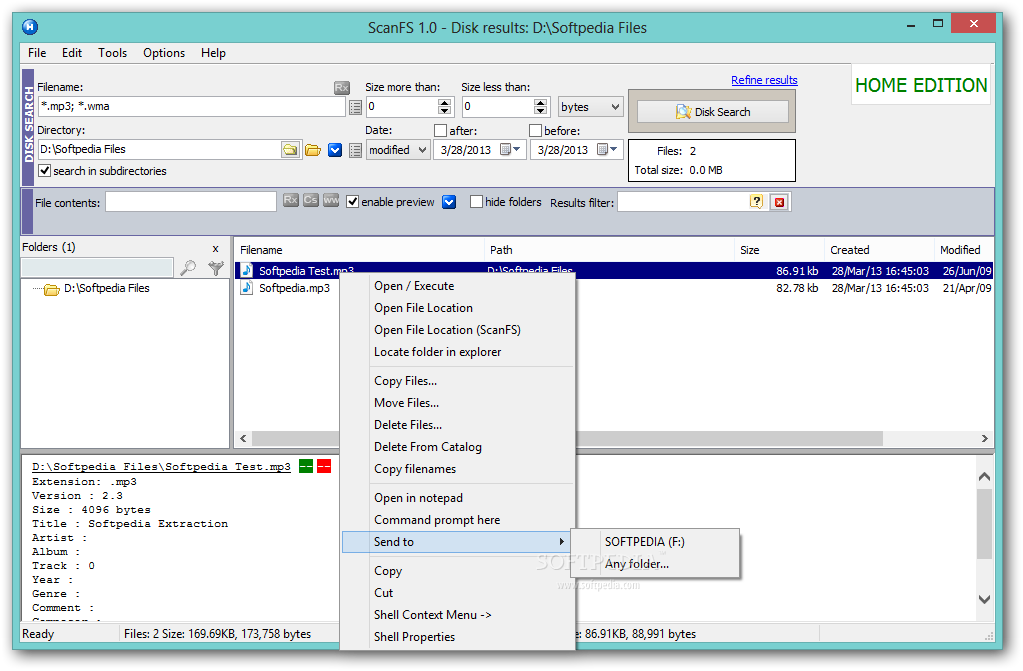Toggle the Rx icon beside File contents

point(290,200)
